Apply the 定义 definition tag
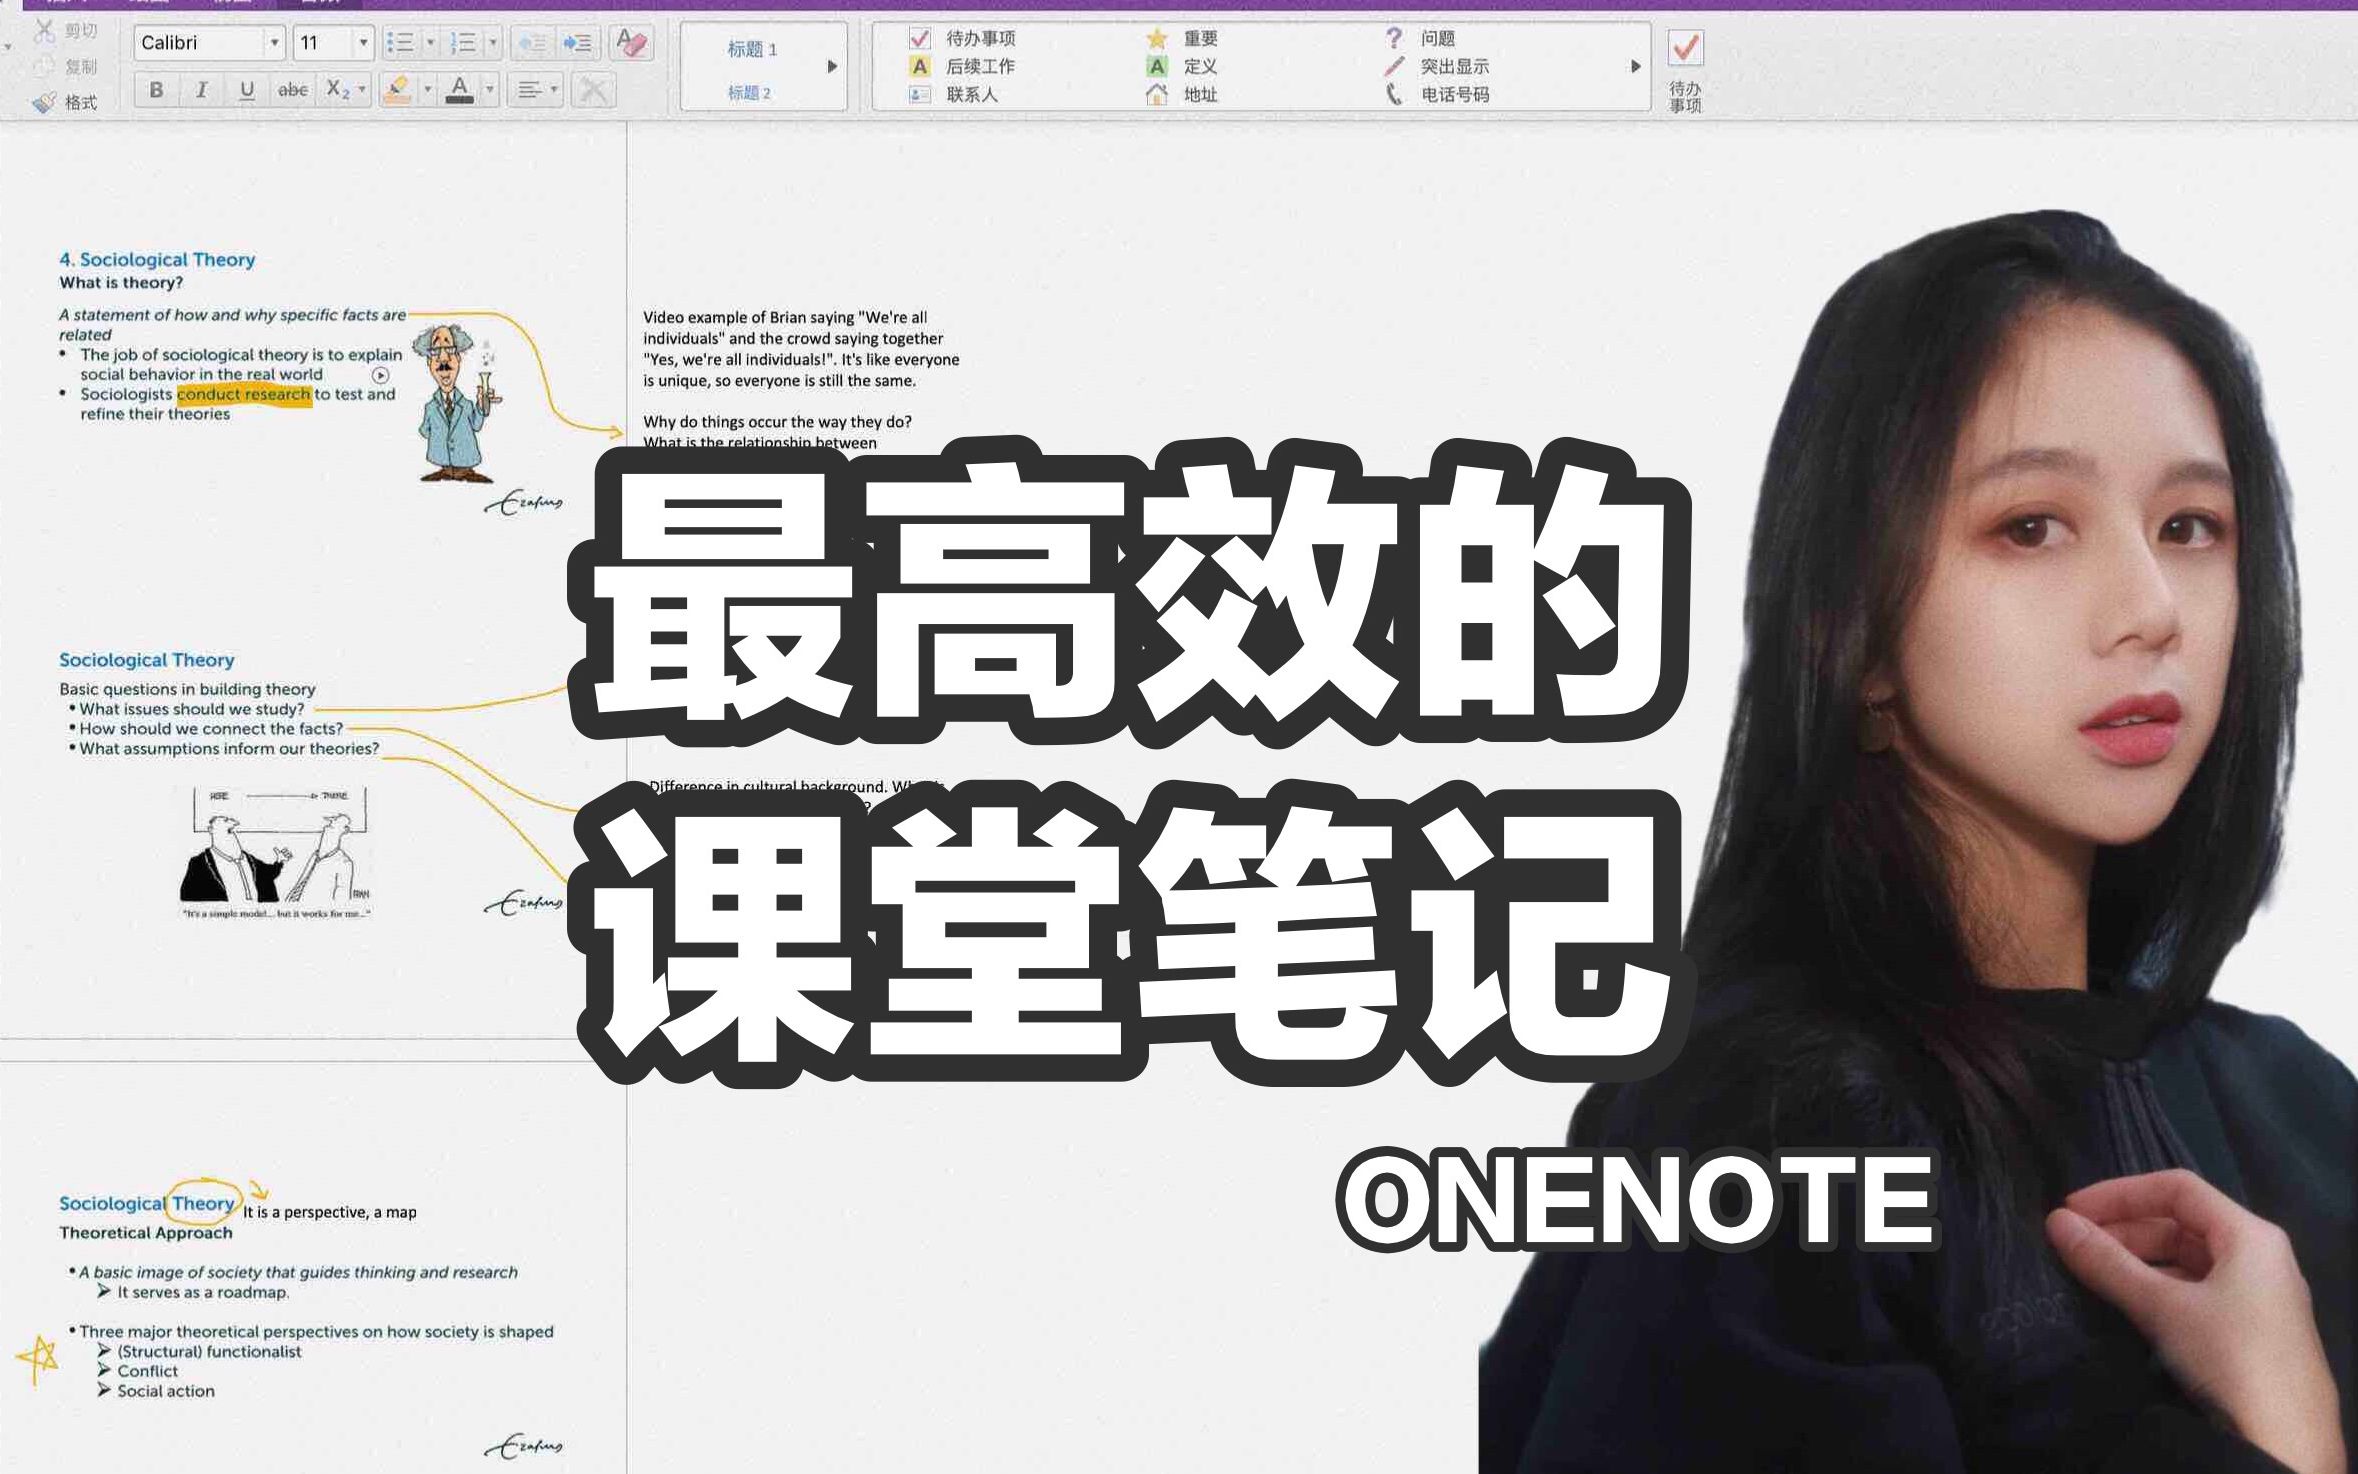This screenshot has height=1474, width=2358. pyautogui.click(x=1182, y=67)
